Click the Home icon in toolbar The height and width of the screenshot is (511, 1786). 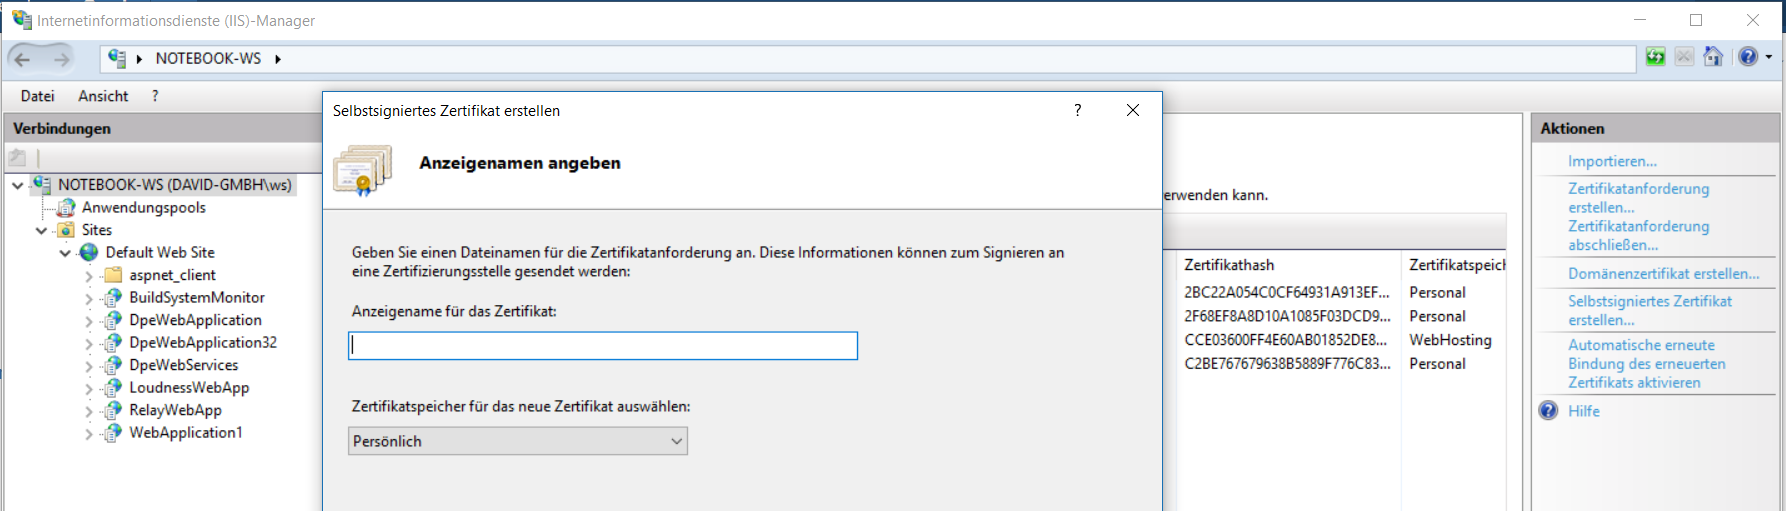(x=1713, y=57)
